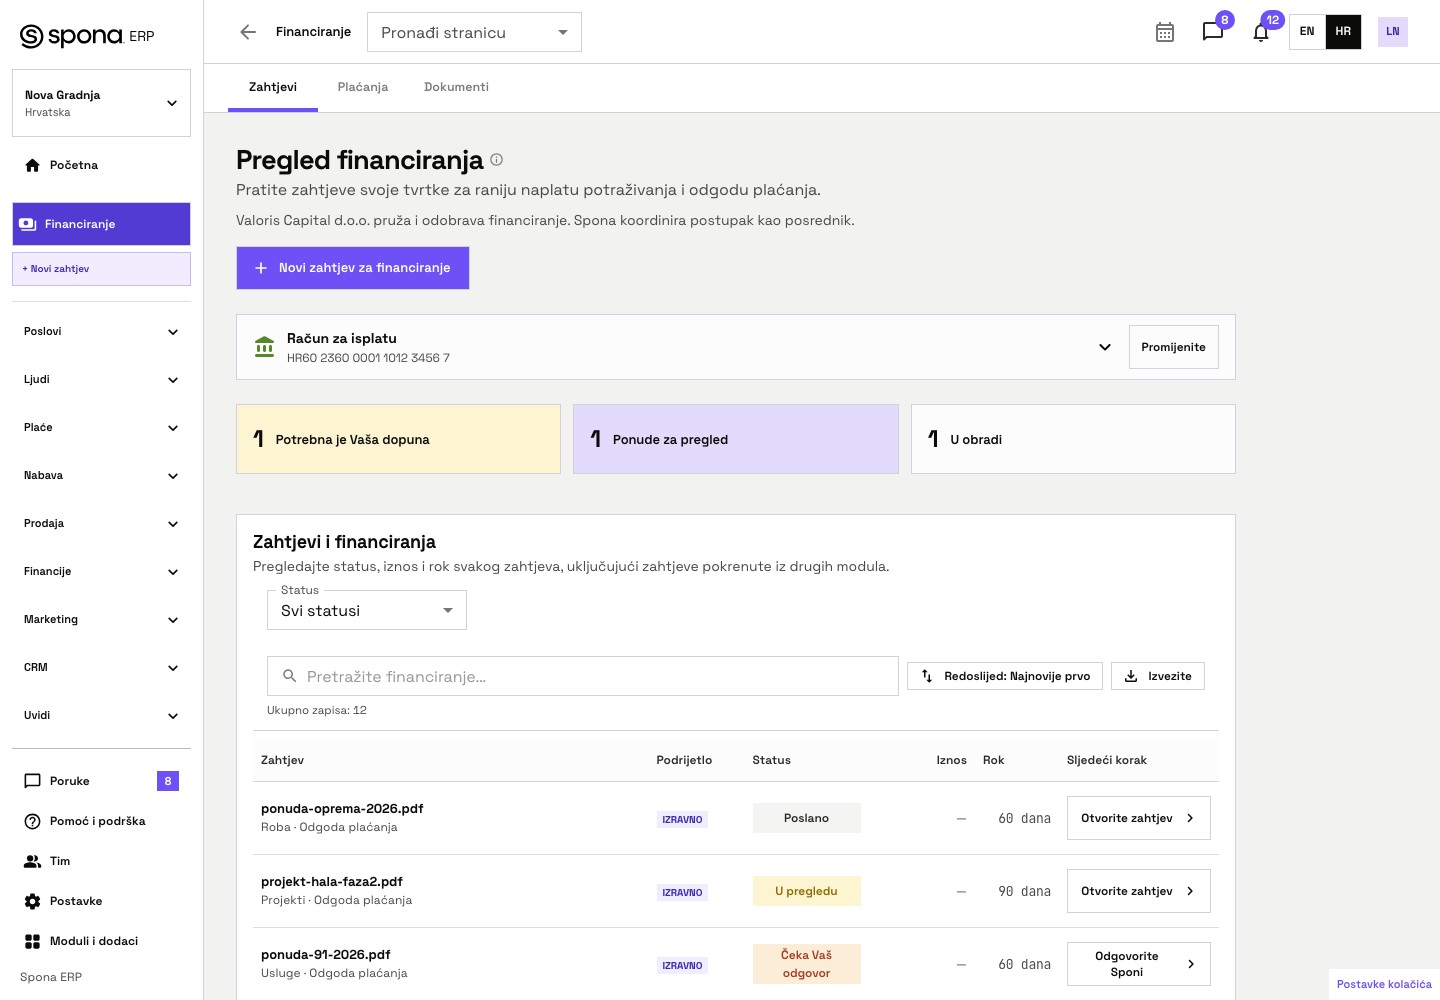Screen dimensions: 1440x1000
Task: Click Redoslijed: Najnovije prvo sort button
Action: pyautogui.click(x=1005, y=676)
